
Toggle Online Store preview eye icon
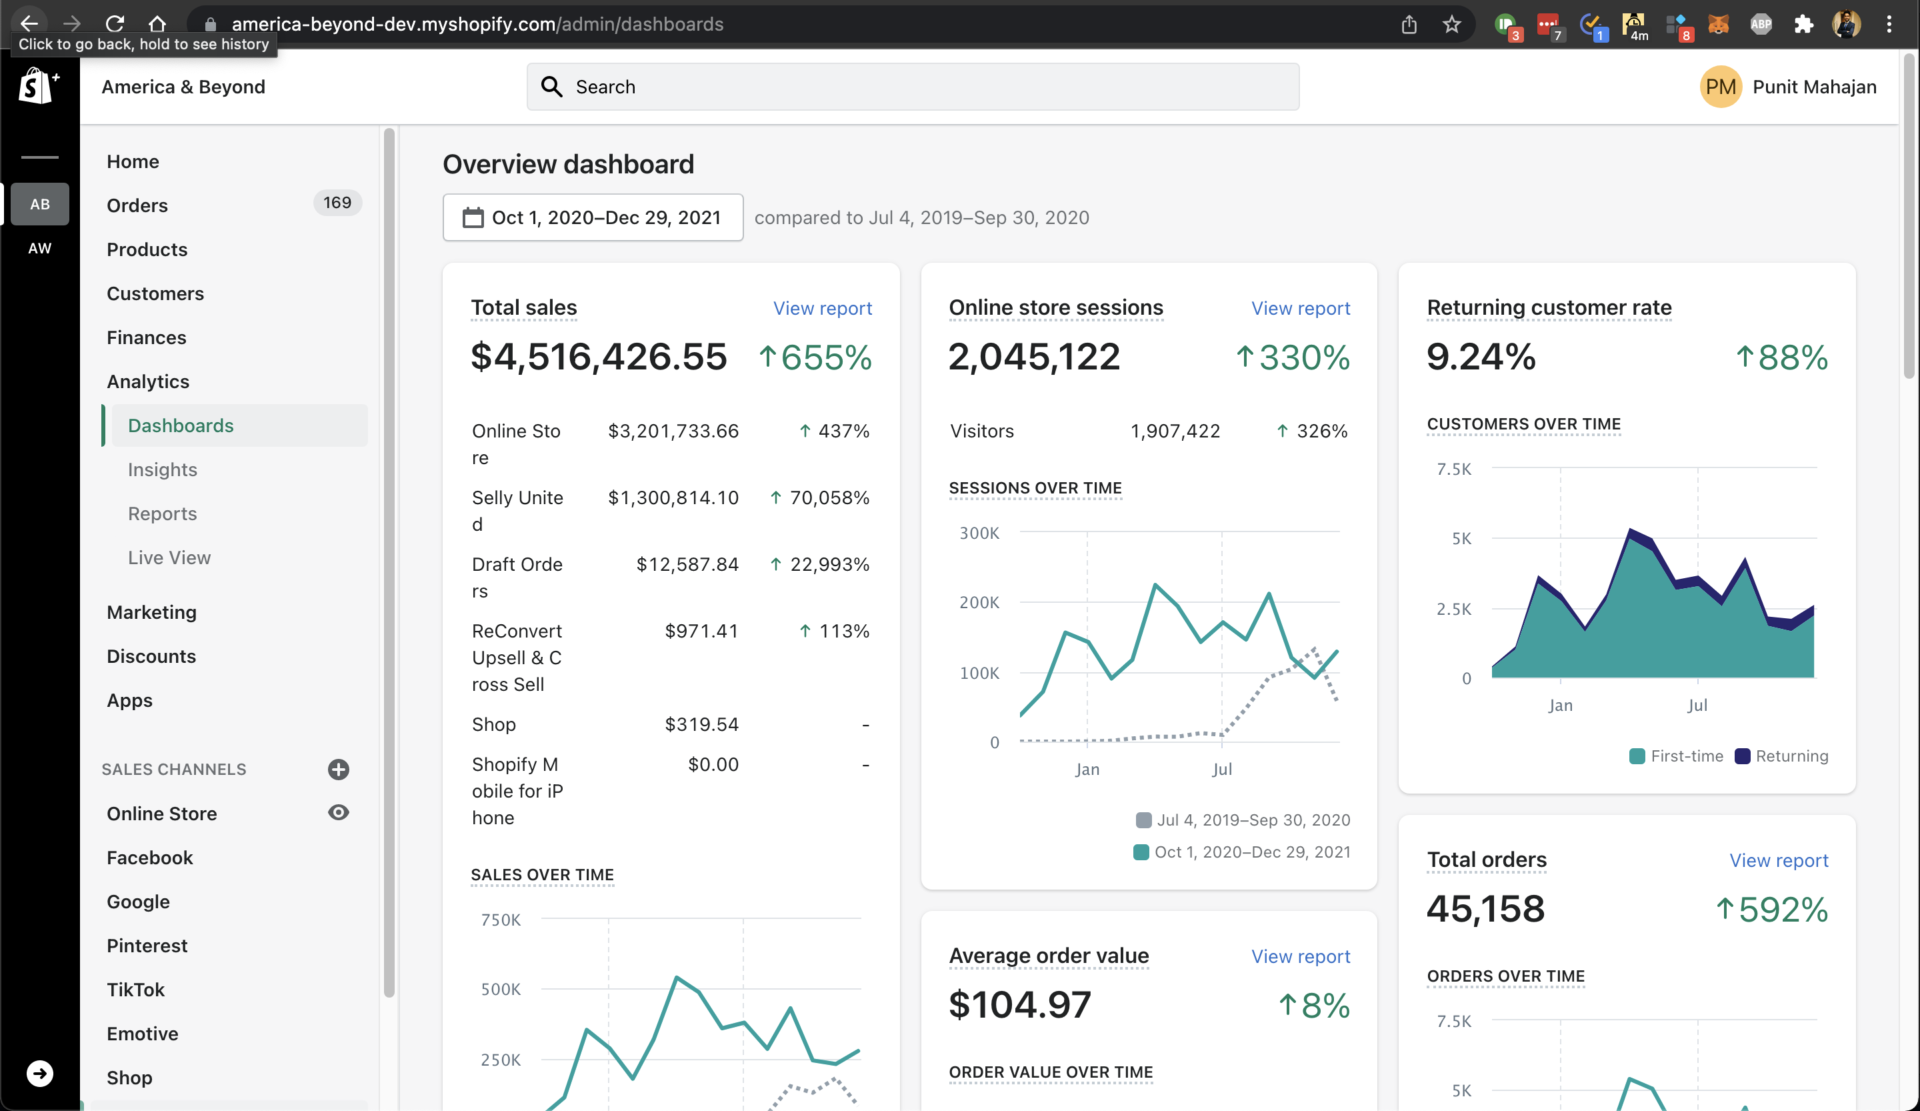(x=338, y=812)
